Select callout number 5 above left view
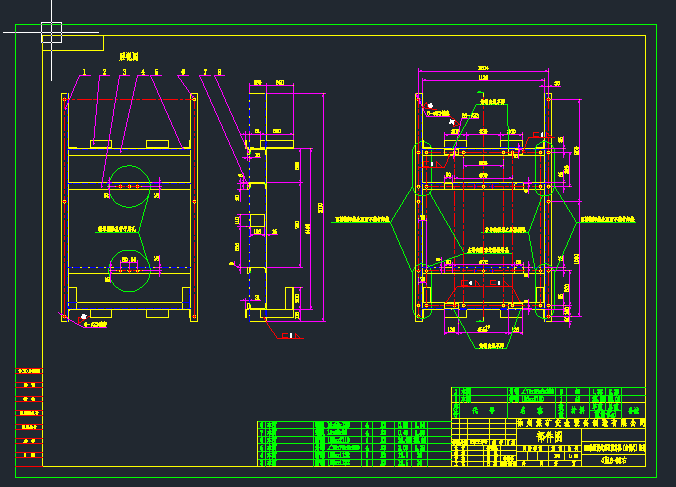The height and width of the screenshot is (487, 676). [x=156, y=72]
